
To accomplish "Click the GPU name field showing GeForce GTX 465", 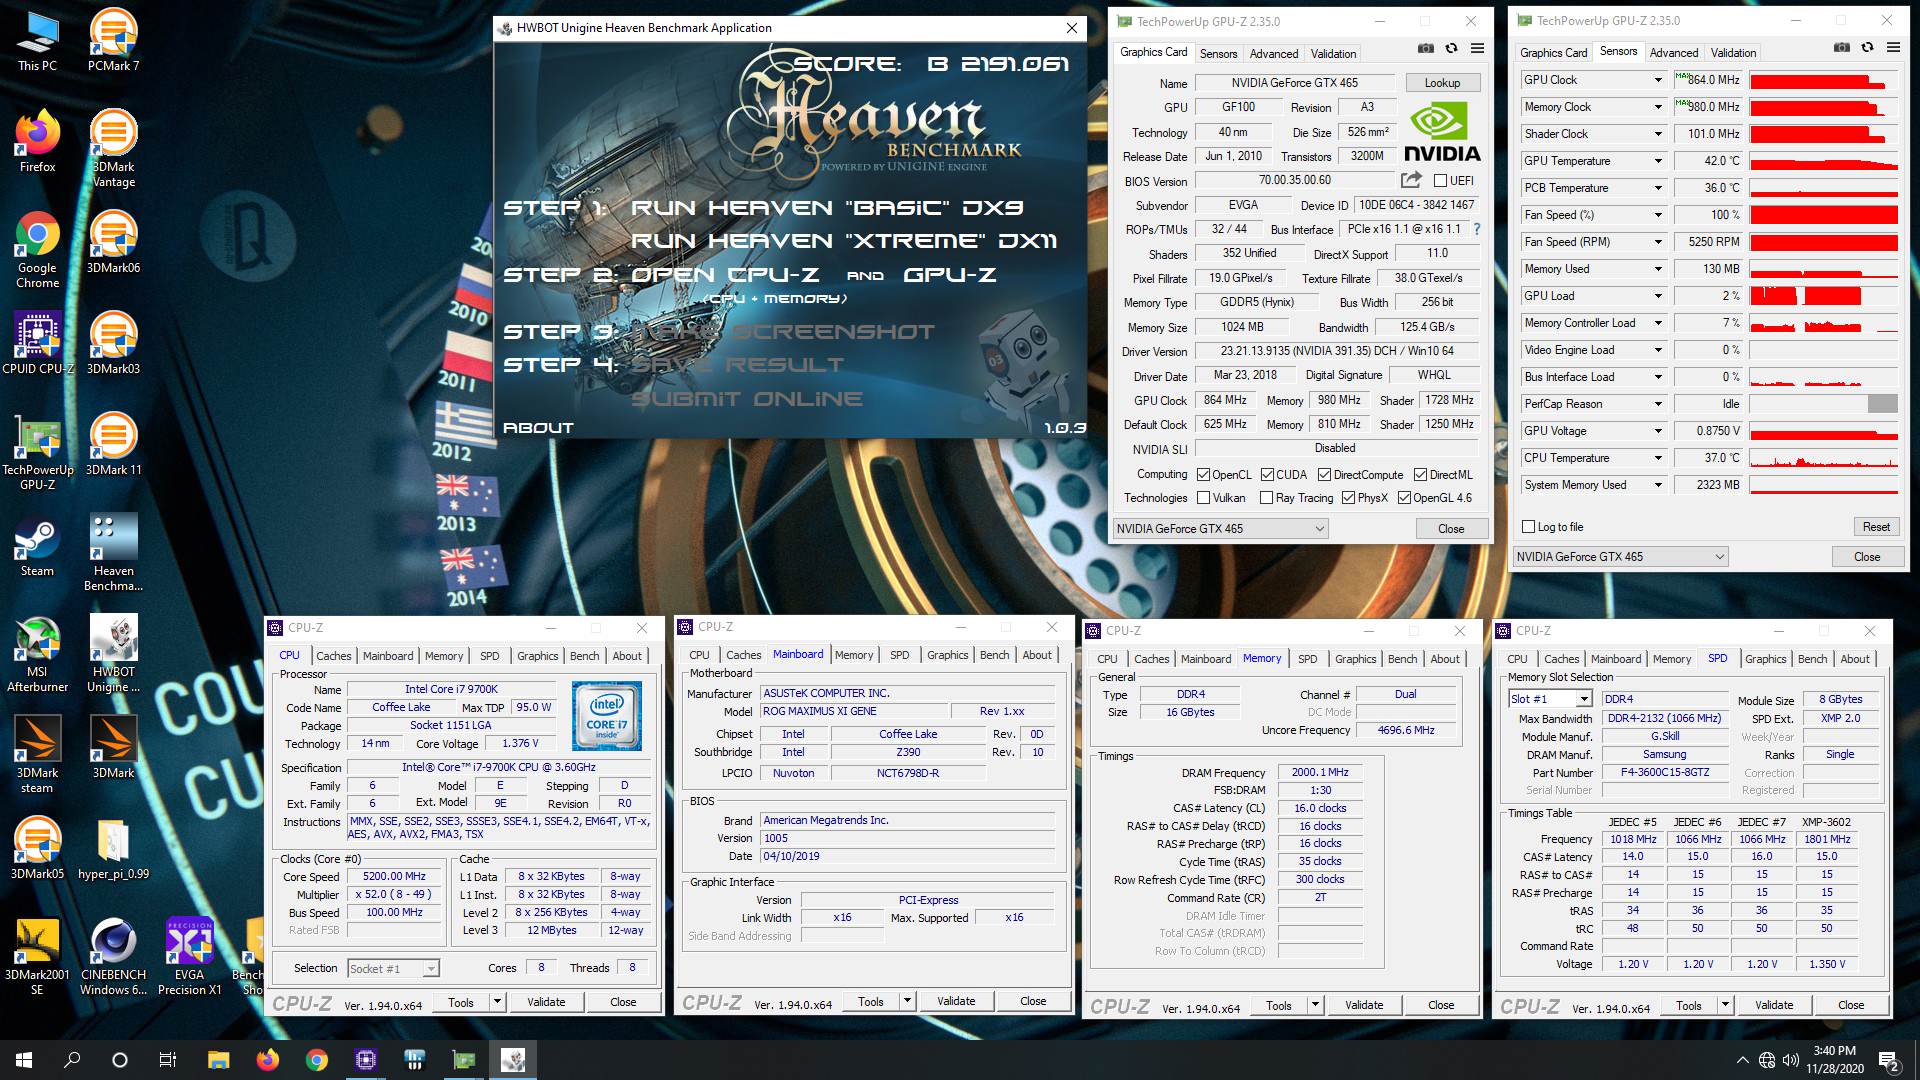I will [x=1294, y=83].
